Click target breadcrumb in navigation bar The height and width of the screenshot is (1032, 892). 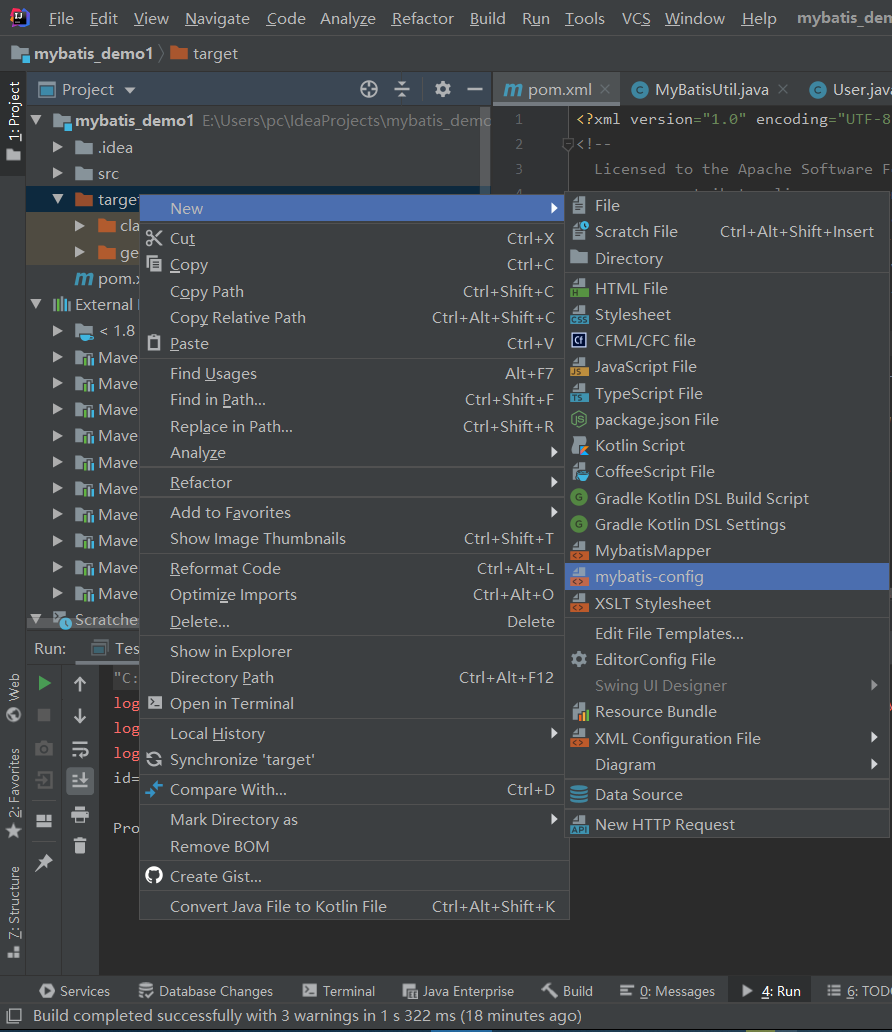tap(204, 53)
